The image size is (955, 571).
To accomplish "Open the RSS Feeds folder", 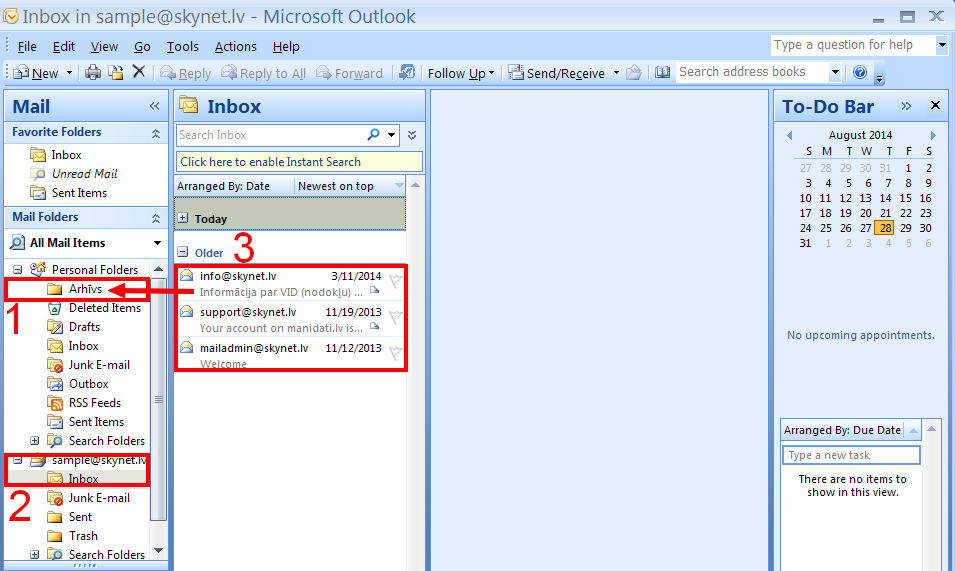I will point(94,403).
